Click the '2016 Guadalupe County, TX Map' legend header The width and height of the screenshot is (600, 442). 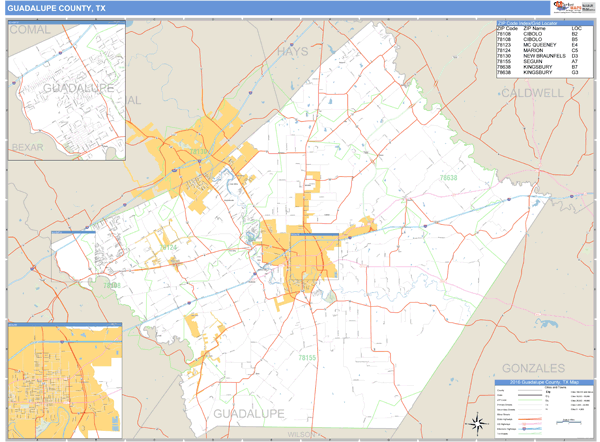pyautogui.click(x=544, y=382)
